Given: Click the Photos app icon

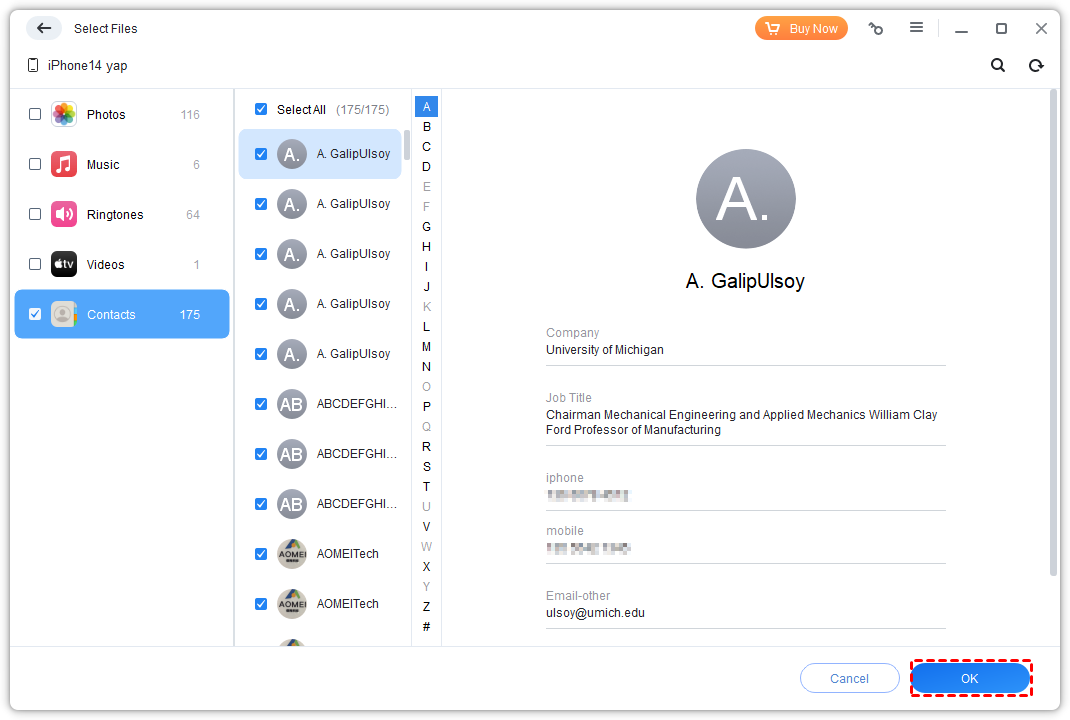Looking at the screenshot, I should tap(64, 114).
